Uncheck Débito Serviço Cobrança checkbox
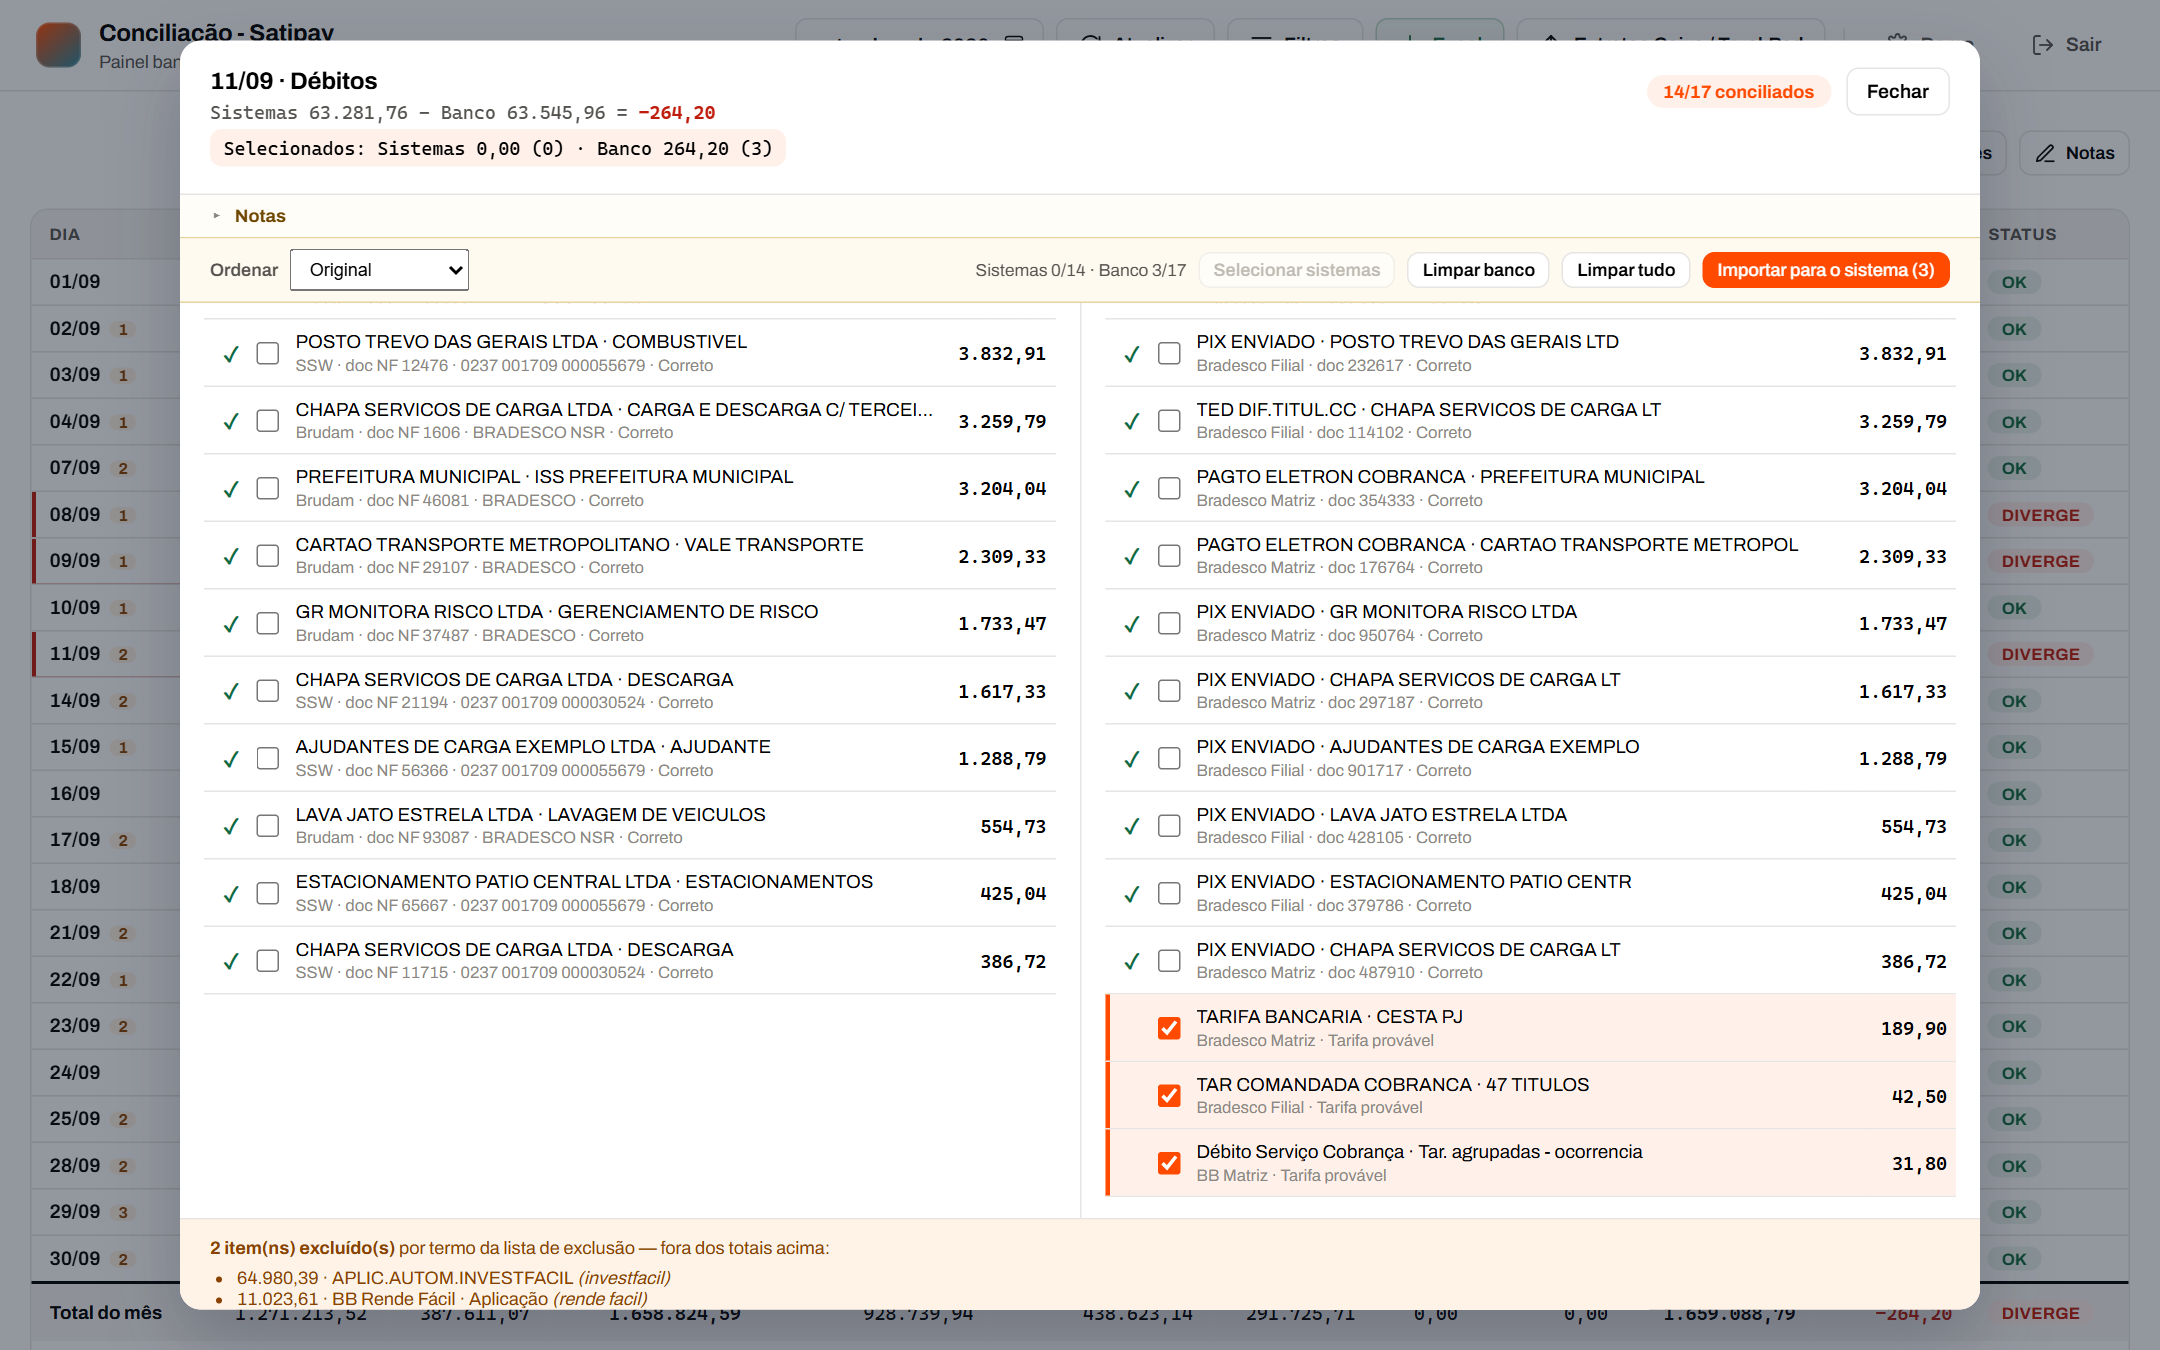The width and height of the screenshot is (2160, 1350). (x=1169, y=1163)
